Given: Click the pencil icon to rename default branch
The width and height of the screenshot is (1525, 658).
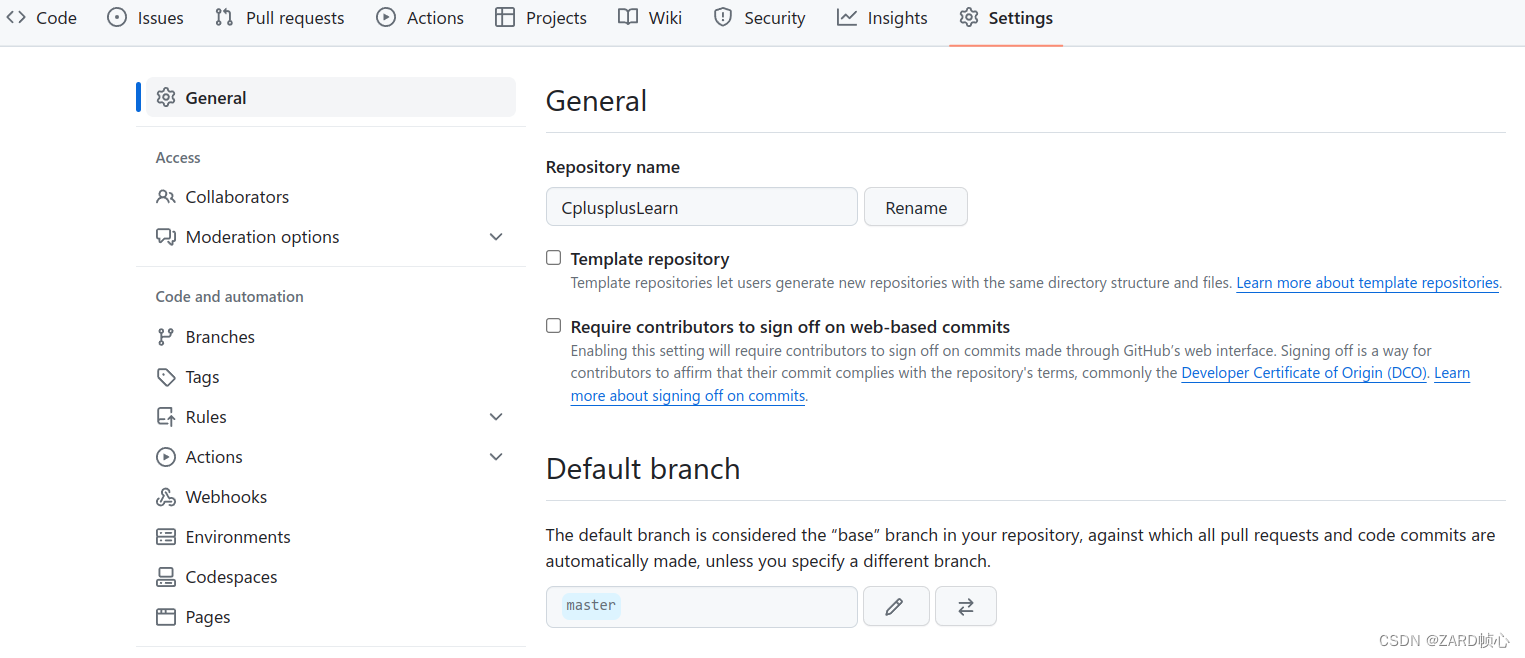Looking at the screenshot, I should pos(895,606).
